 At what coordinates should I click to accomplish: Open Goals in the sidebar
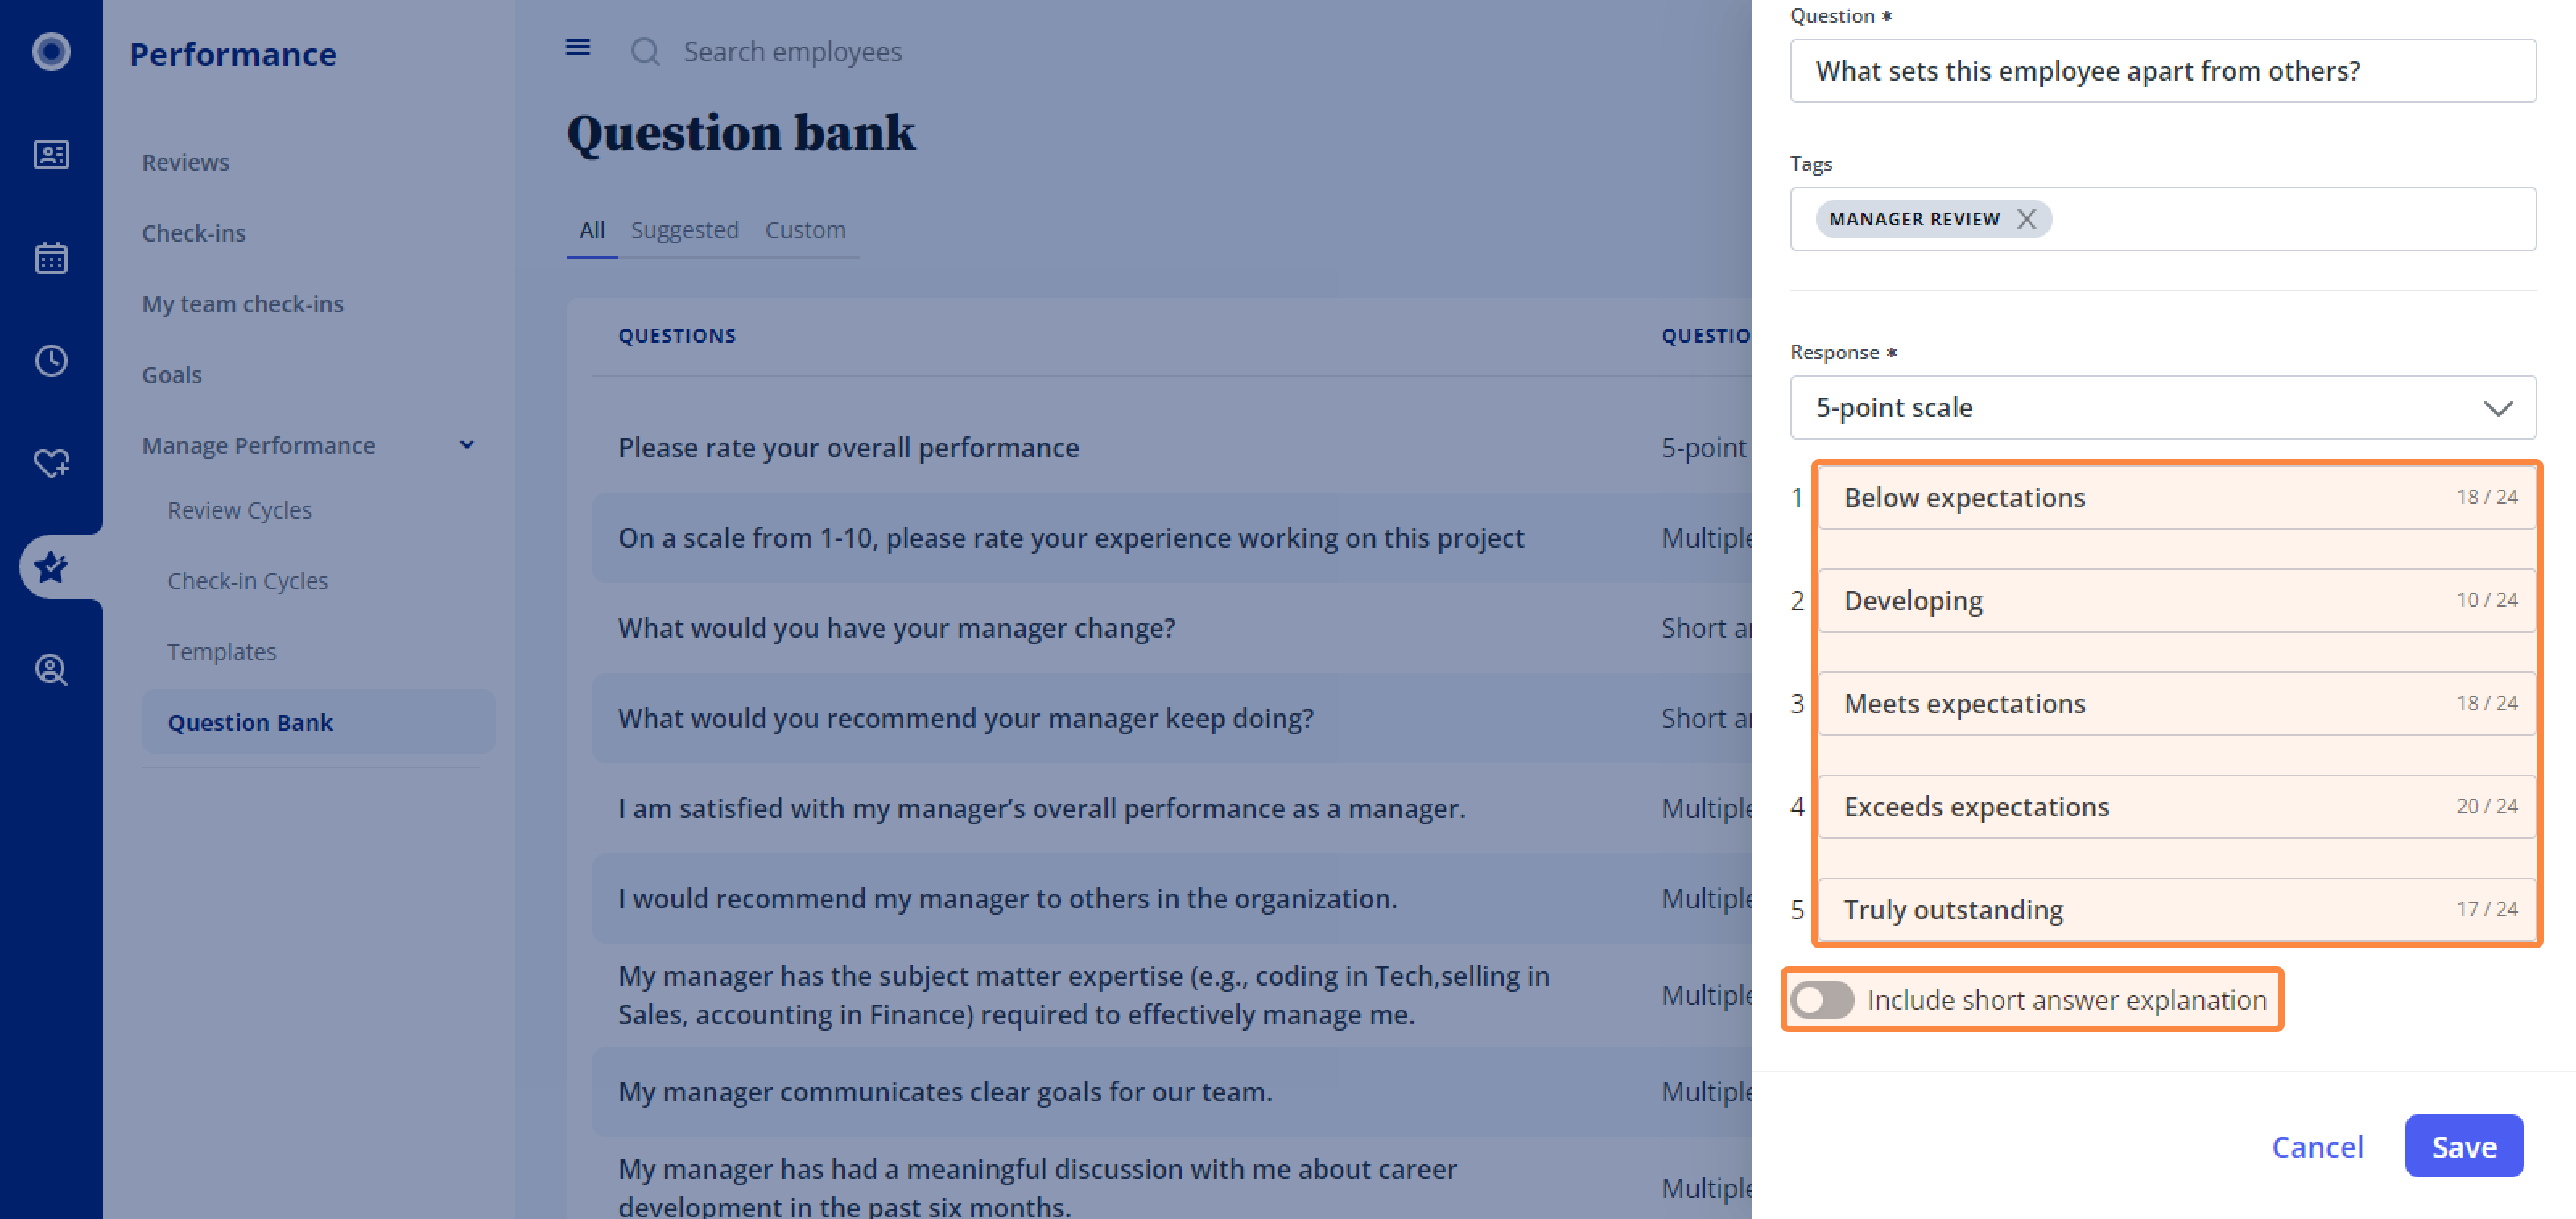point(171,375)
